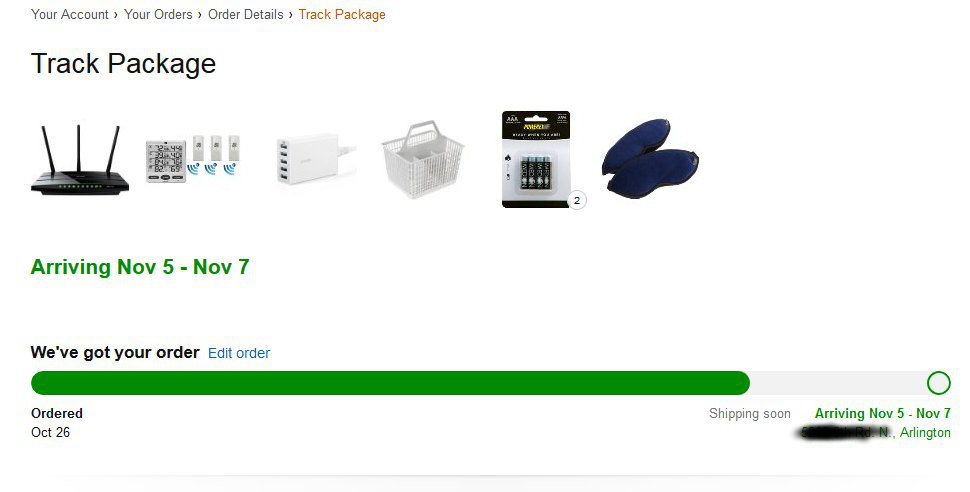Viewport: 970px width, 492px height.
Task: Click the Ordered Oct 26 status label
Action: [57, 423]
